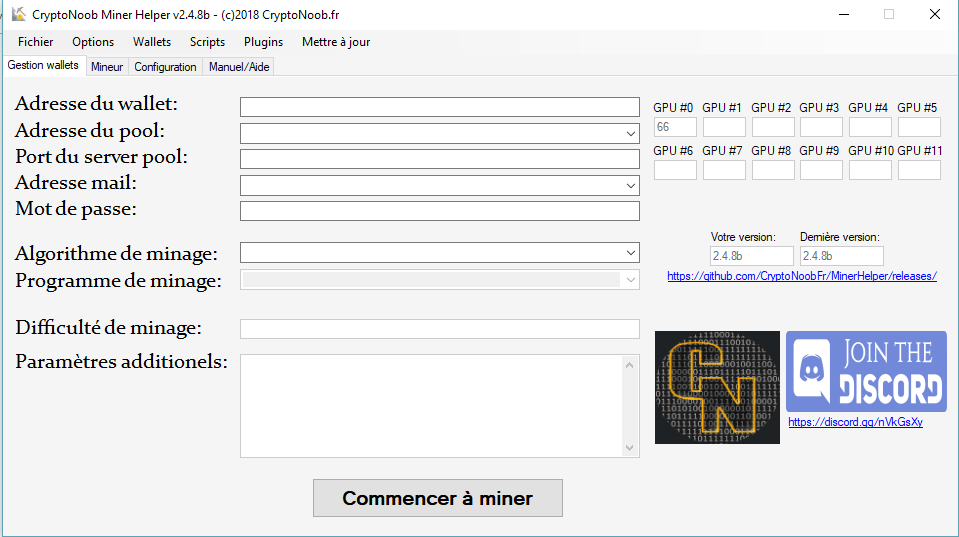Click the Paramètres additionels scrollbar down arrow
959x537 pixels.
point(629,448)
